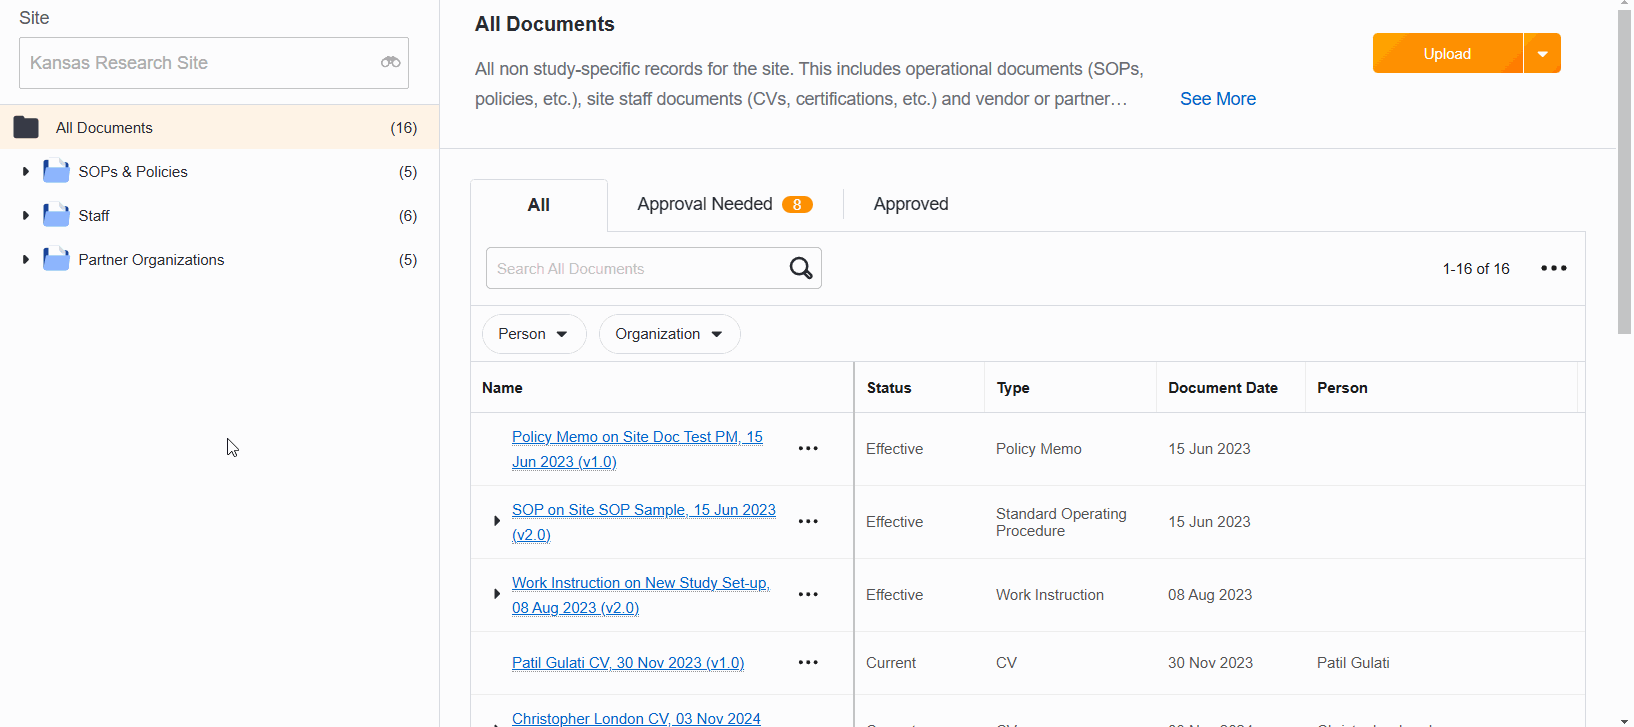Click the magnifier search icon

coord(800,268)
